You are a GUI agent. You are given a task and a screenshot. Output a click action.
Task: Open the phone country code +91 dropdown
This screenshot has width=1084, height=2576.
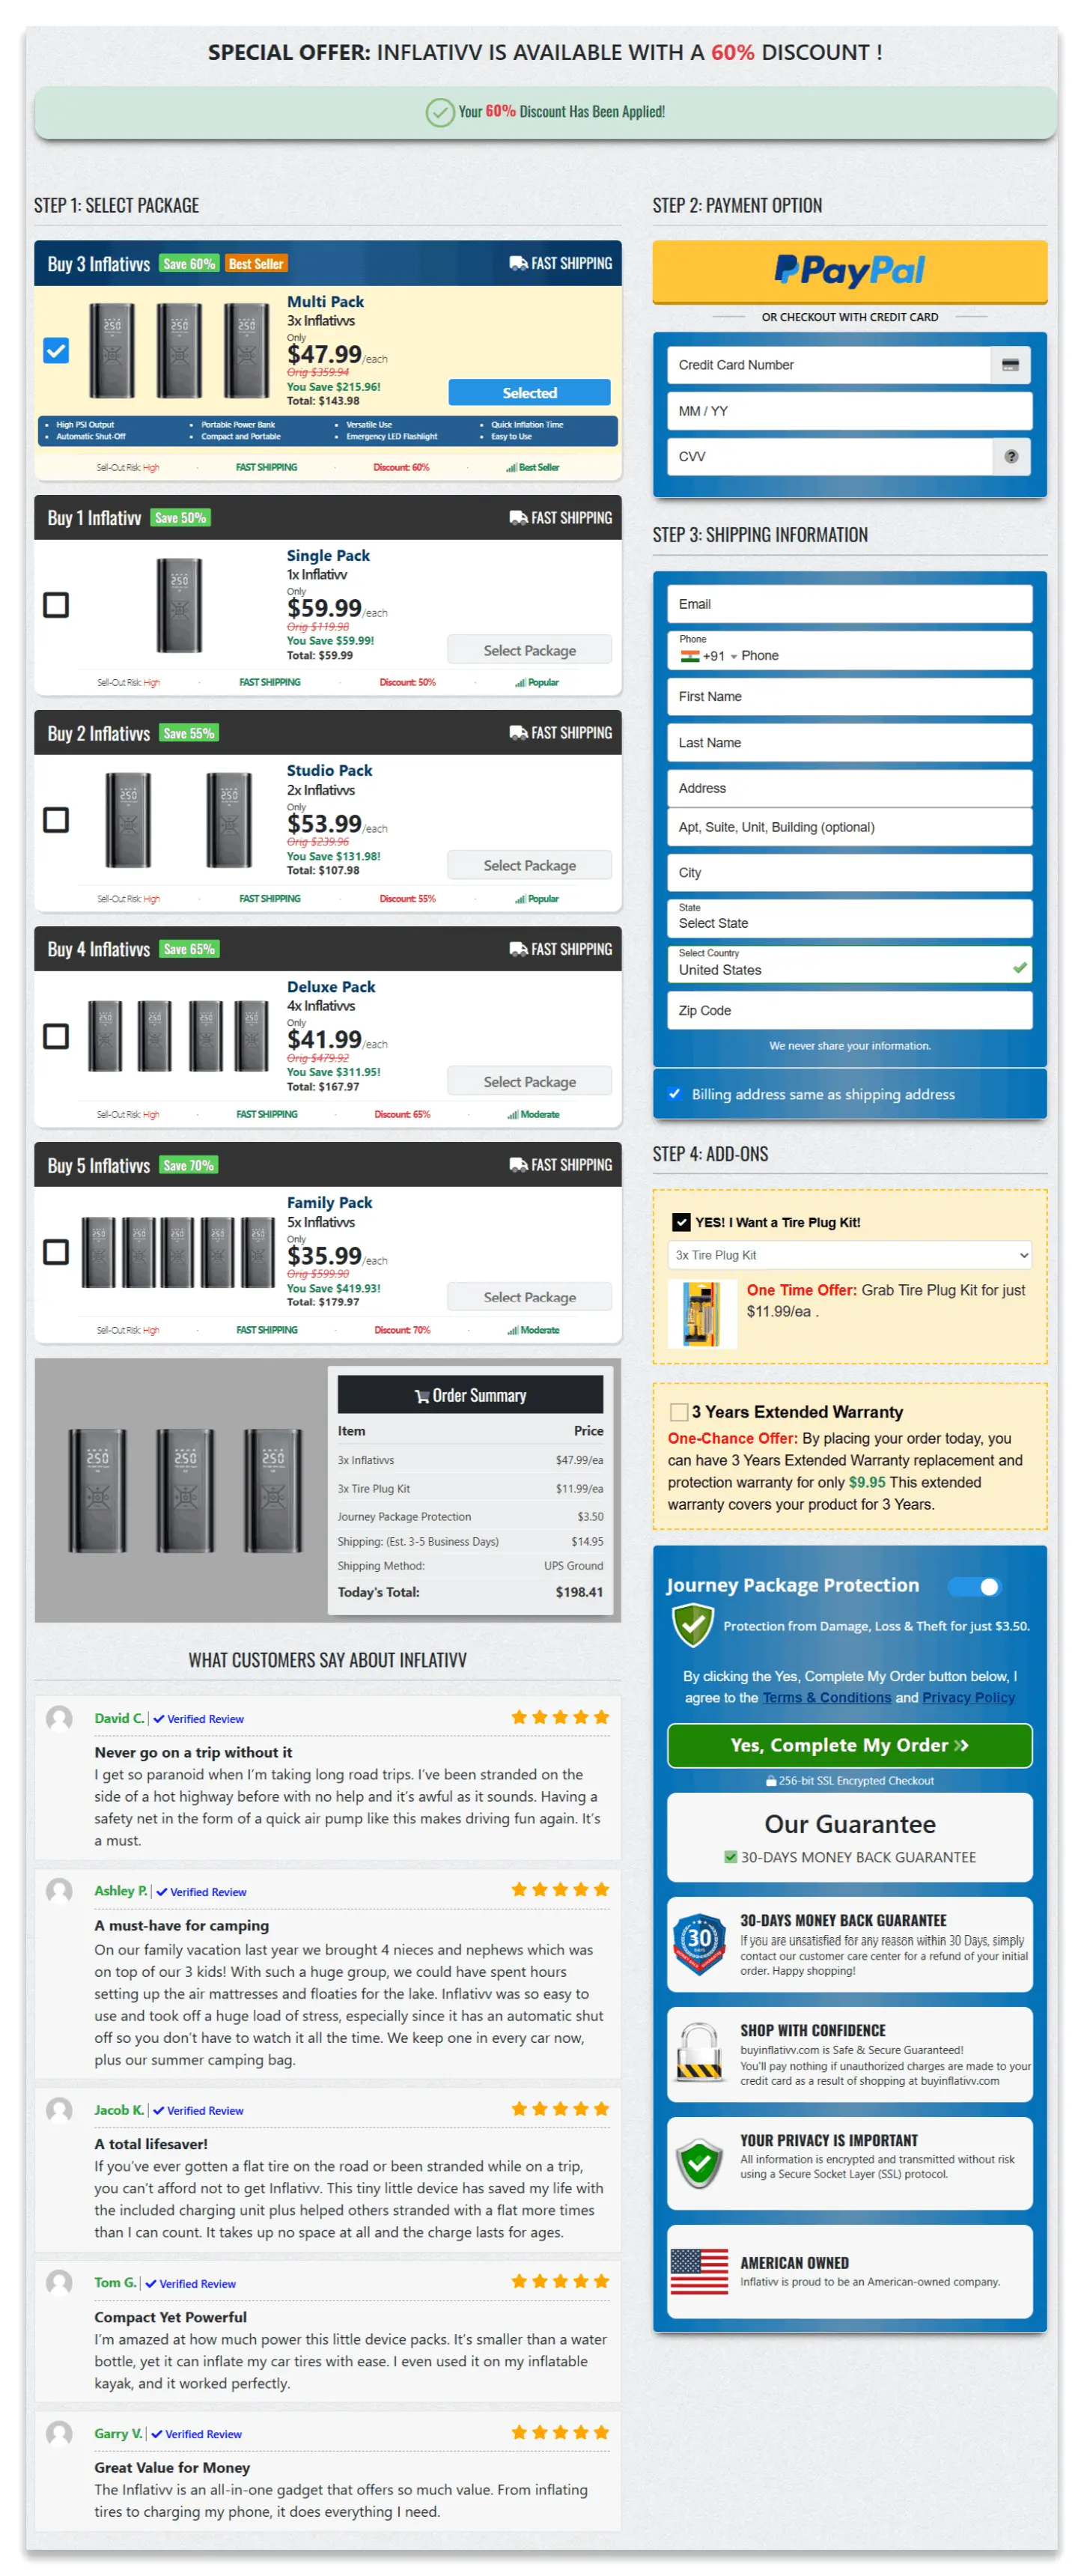coord(709,656)
